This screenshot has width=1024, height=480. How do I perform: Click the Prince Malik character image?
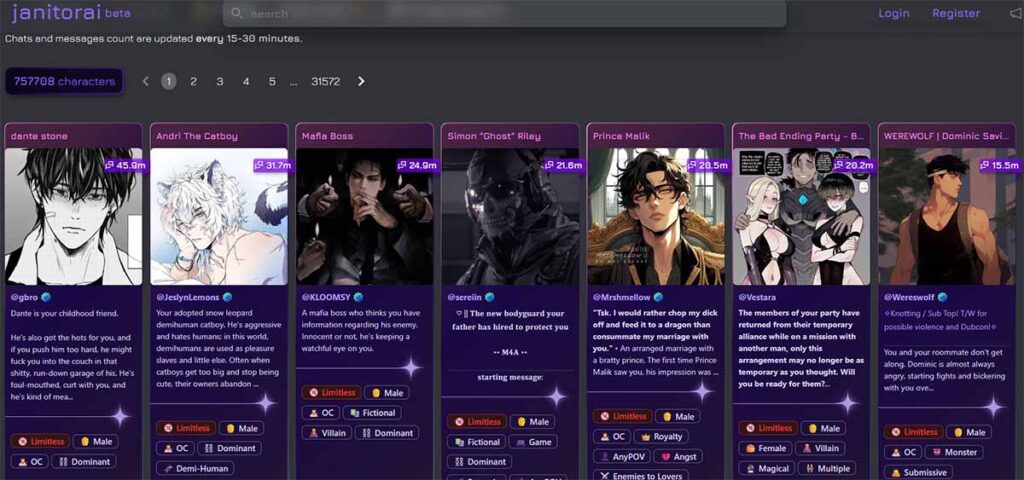click(656, 216)
